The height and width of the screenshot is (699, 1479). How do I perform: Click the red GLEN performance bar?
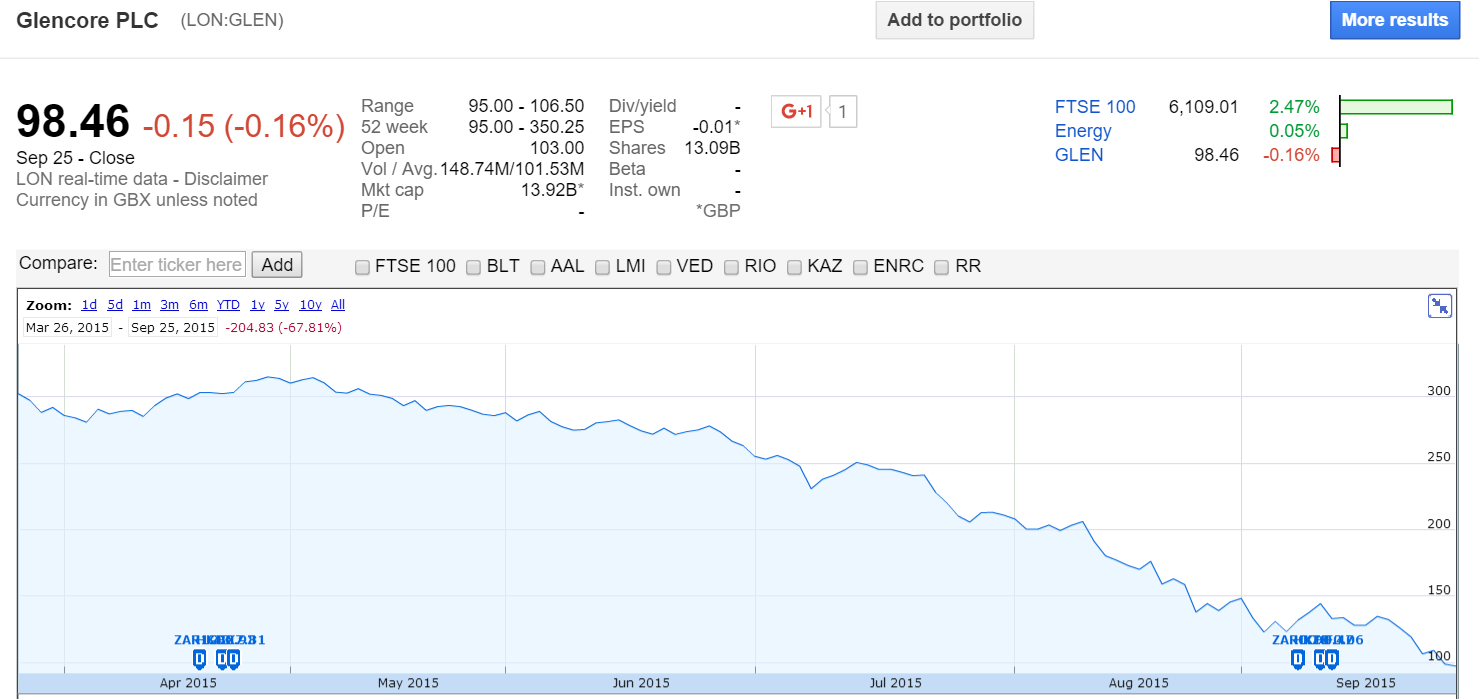coord(1335,155)
